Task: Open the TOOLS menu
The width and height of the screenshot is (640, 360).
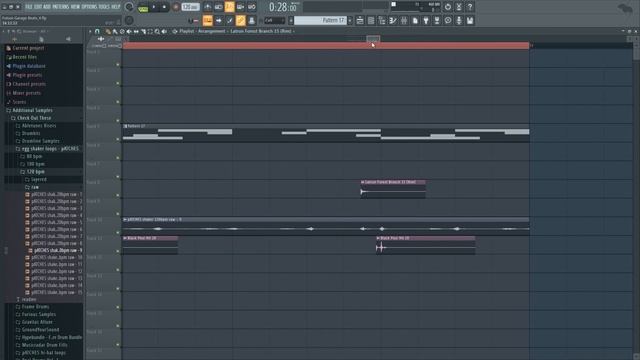Action: click(104, 7)
